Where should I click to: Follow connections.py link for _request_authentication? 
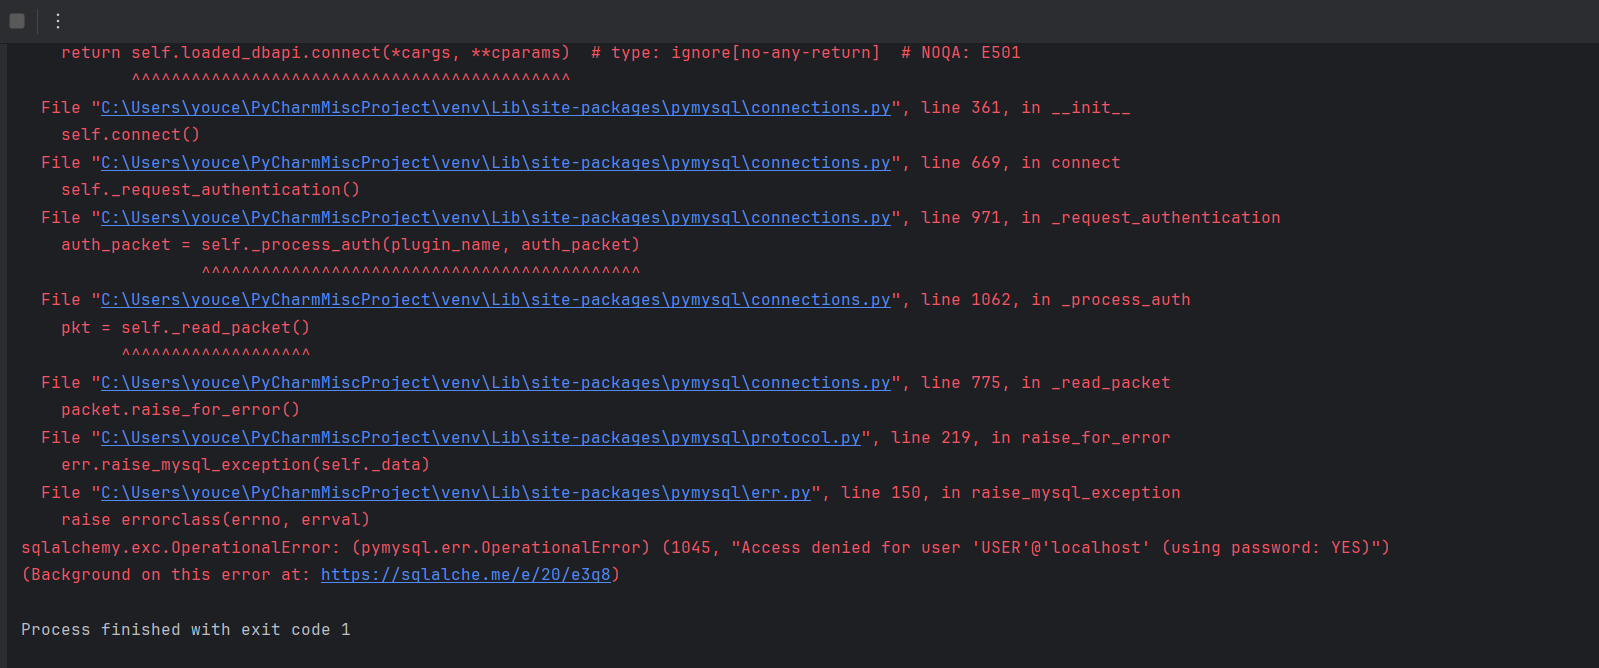pyautogui.click(x=495, y=218)
